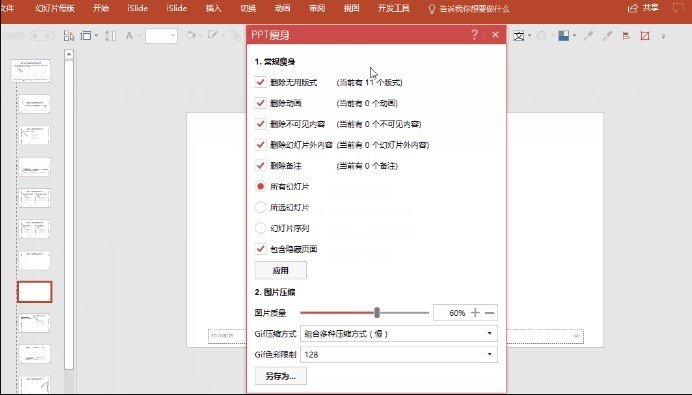Click the red crossed square icon

click(x=645, y=36)
